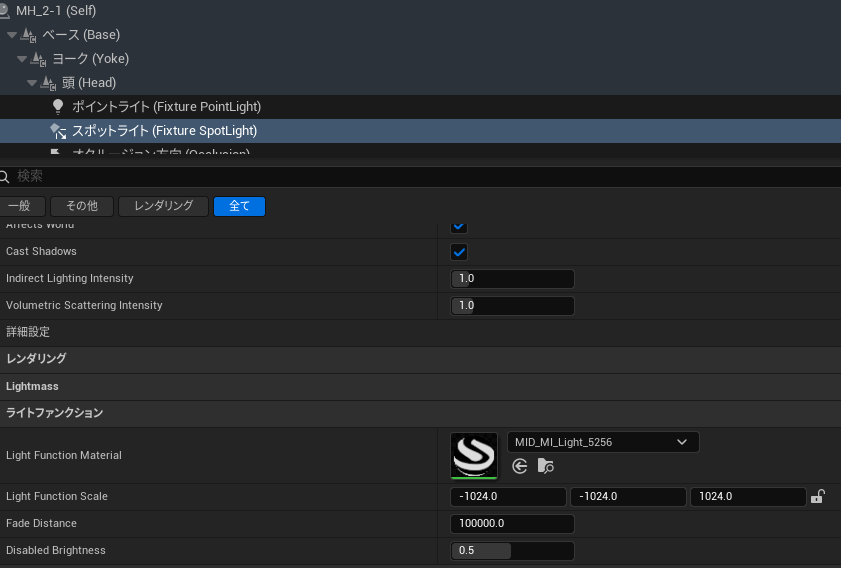Viewport: 841px width, 568px height.
Task: Select MH_2-1 (Self) root row
Action: click(420, 11)
